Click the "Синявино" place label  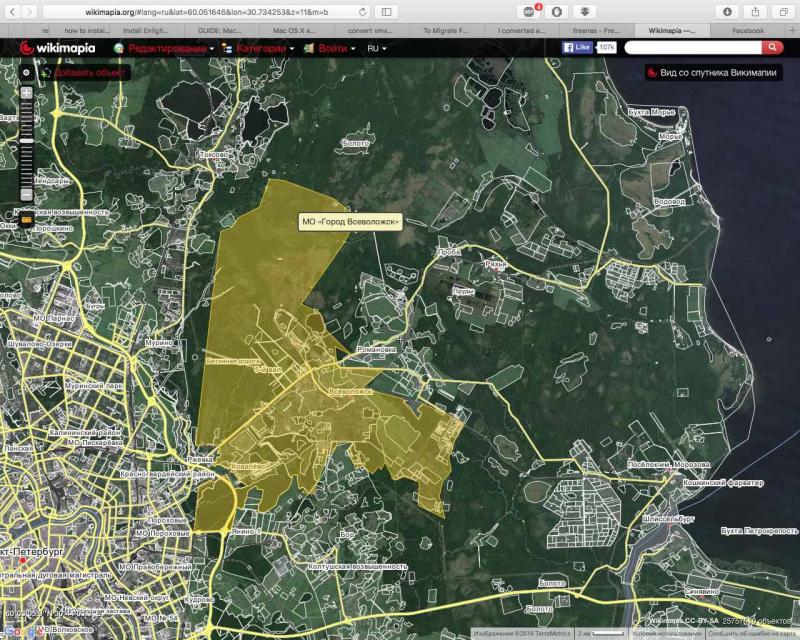point(702,592)
